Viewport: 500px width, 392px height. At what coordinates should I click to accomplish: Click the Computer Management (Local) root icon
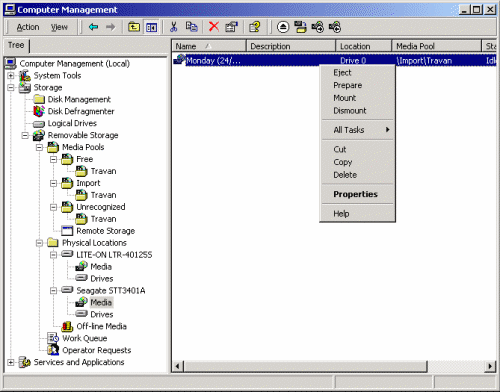[x=10, y=63]
